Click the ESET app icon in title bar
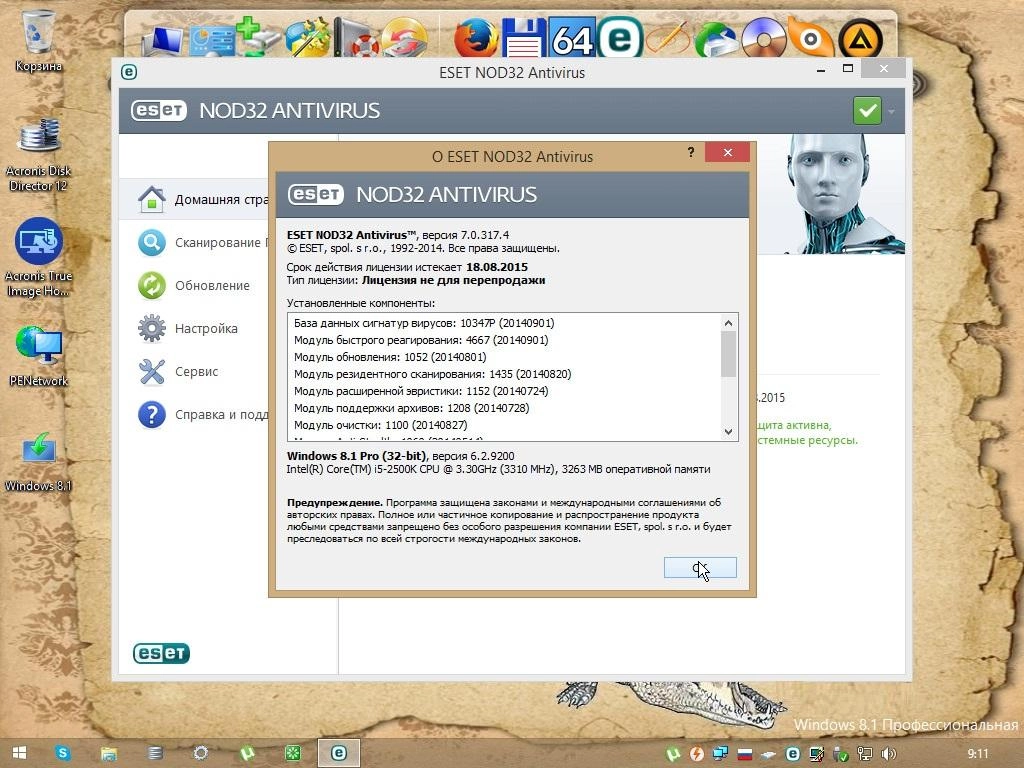 (129, 72)
